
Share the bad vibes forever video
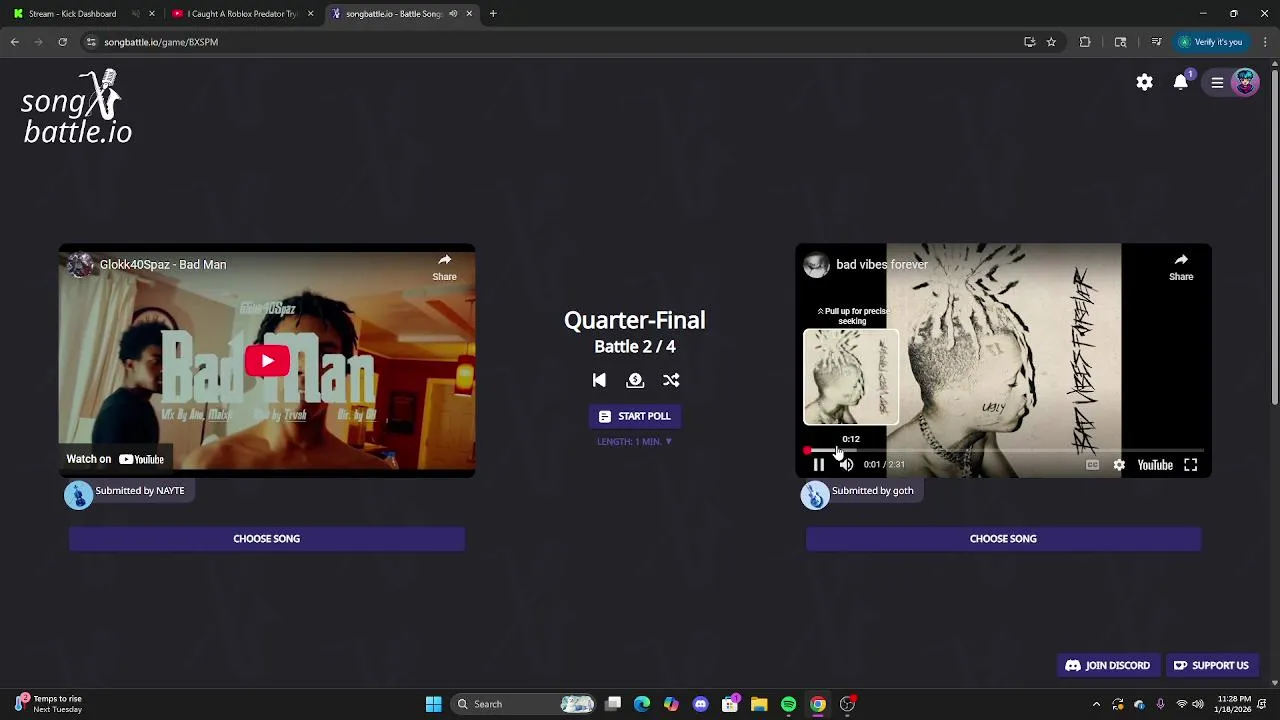coord(1181,267)
